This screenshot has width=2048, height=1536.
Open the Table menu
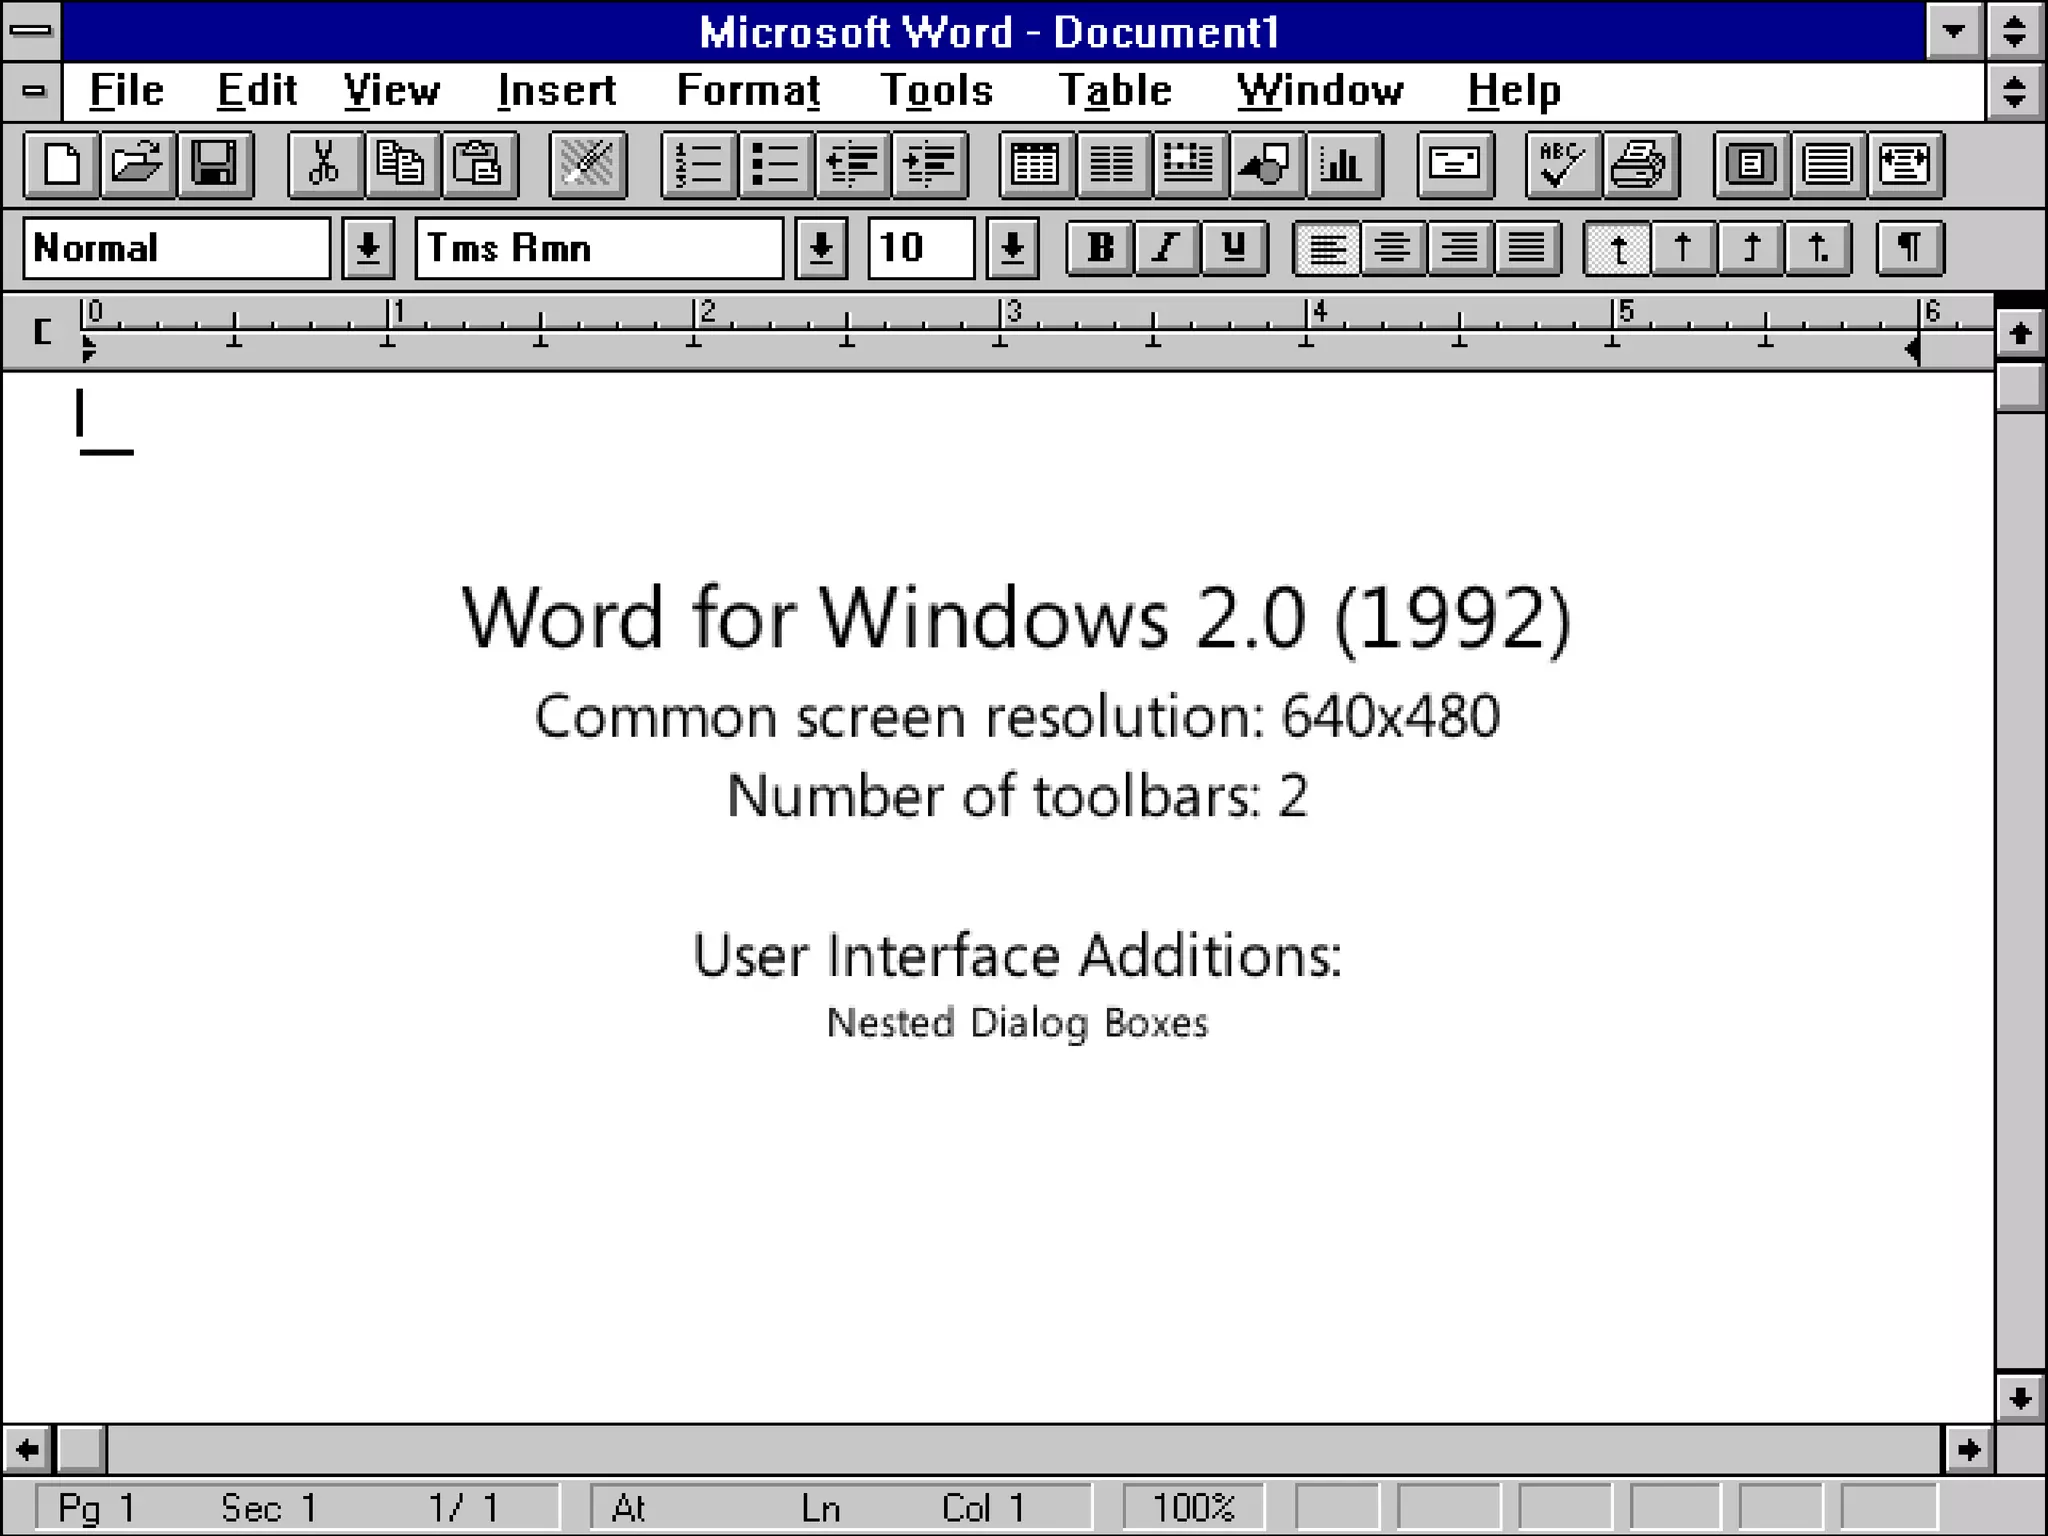pyautogui.click(x=1115, y=91)
